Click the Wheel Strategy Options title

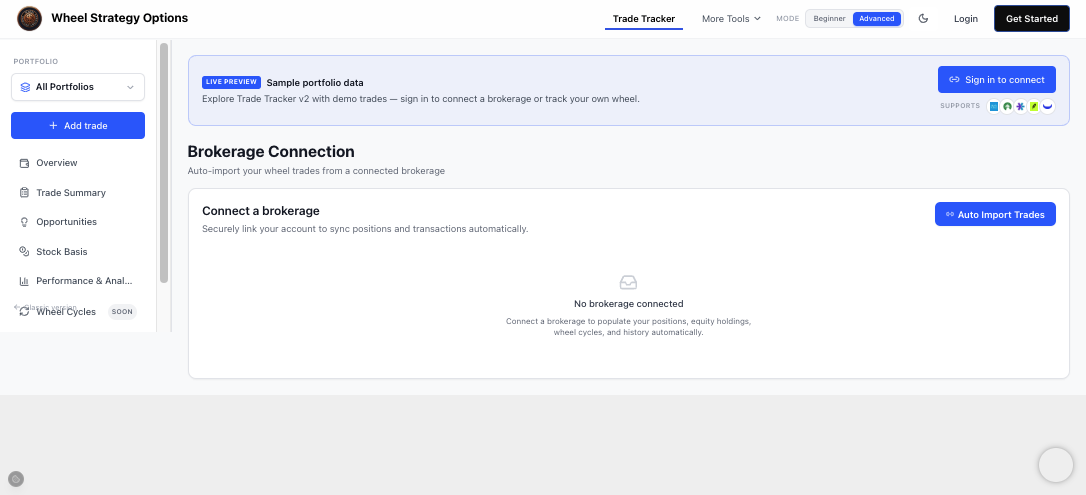click(x=120, y=18)
